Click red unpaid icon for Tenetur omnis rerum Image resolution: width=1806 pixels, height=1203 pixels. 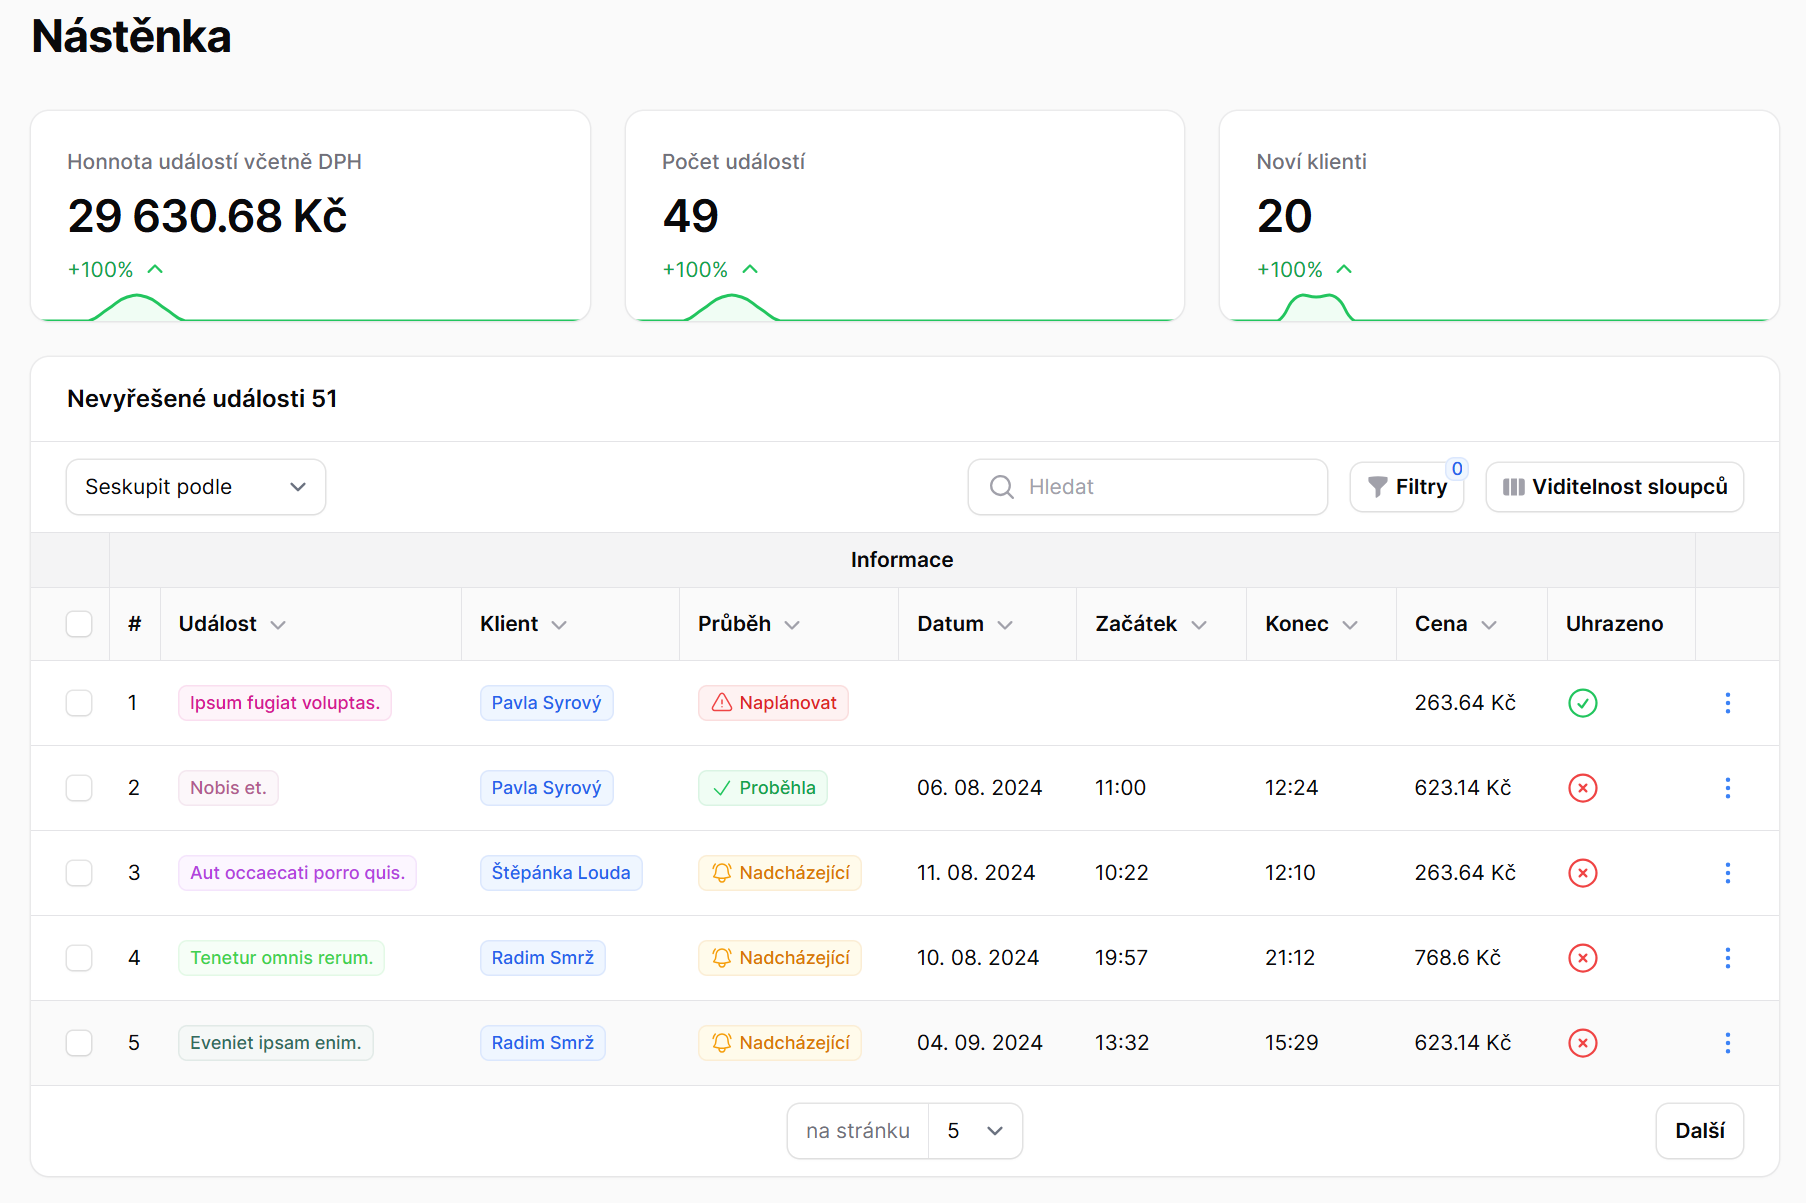point(1583,958)
